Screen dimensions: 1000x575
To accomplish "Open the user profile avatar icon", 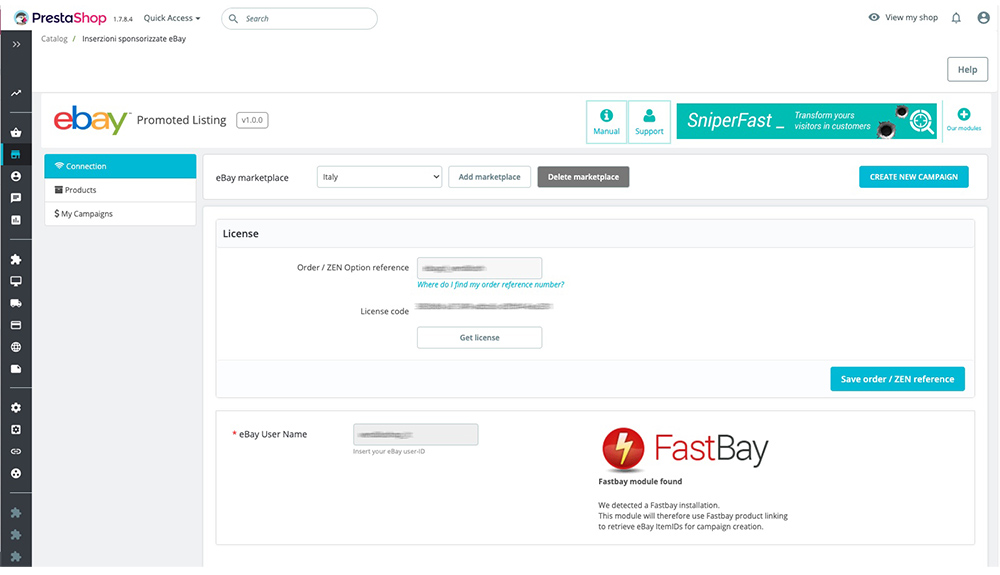I will (983, 18).
